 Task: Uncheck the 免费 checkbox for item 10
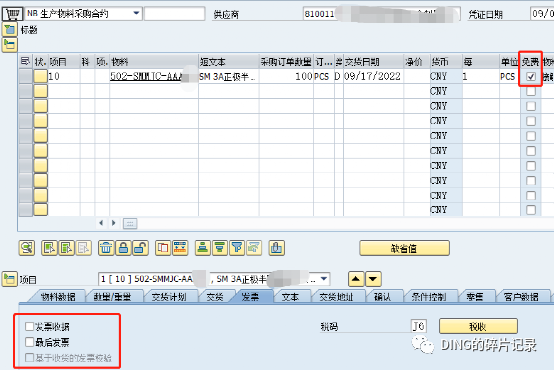tap(531, 76)
